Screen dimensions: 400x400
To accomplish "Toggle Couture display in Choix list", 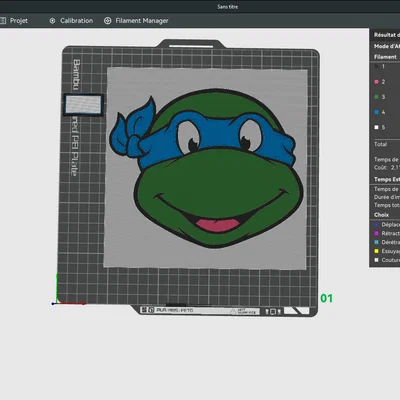I will (376, 260).
